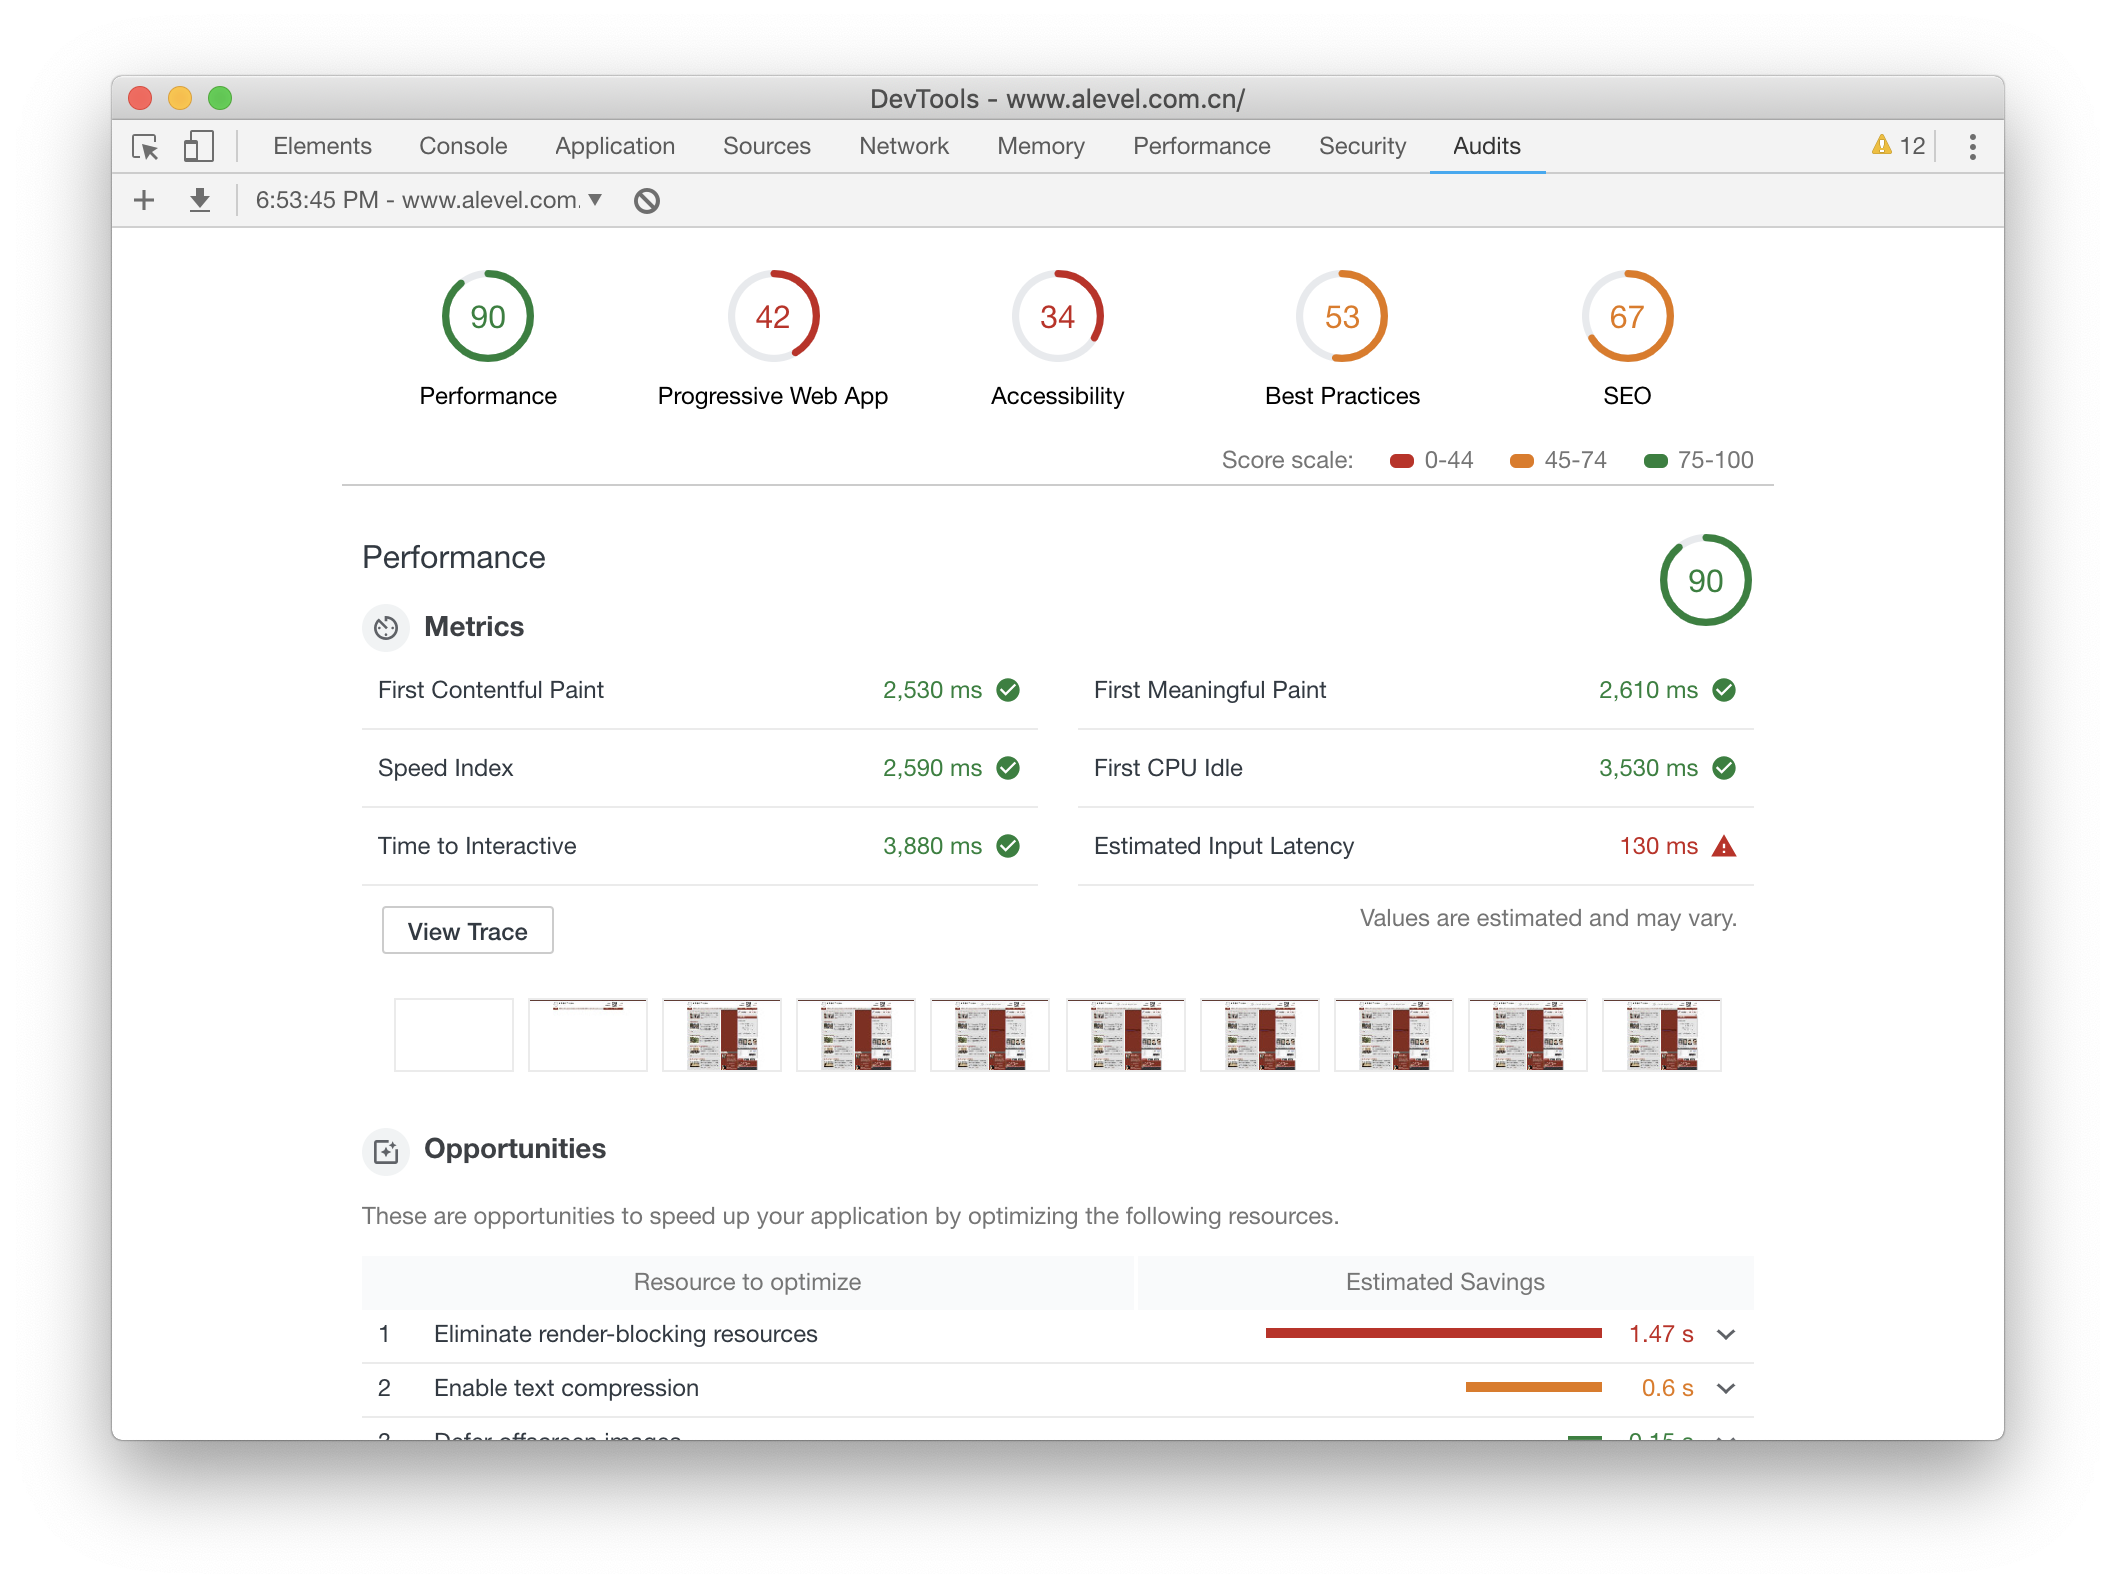Open the Memory tab
This screenshot has height=1588, width=2116.
click(1041, 146)
